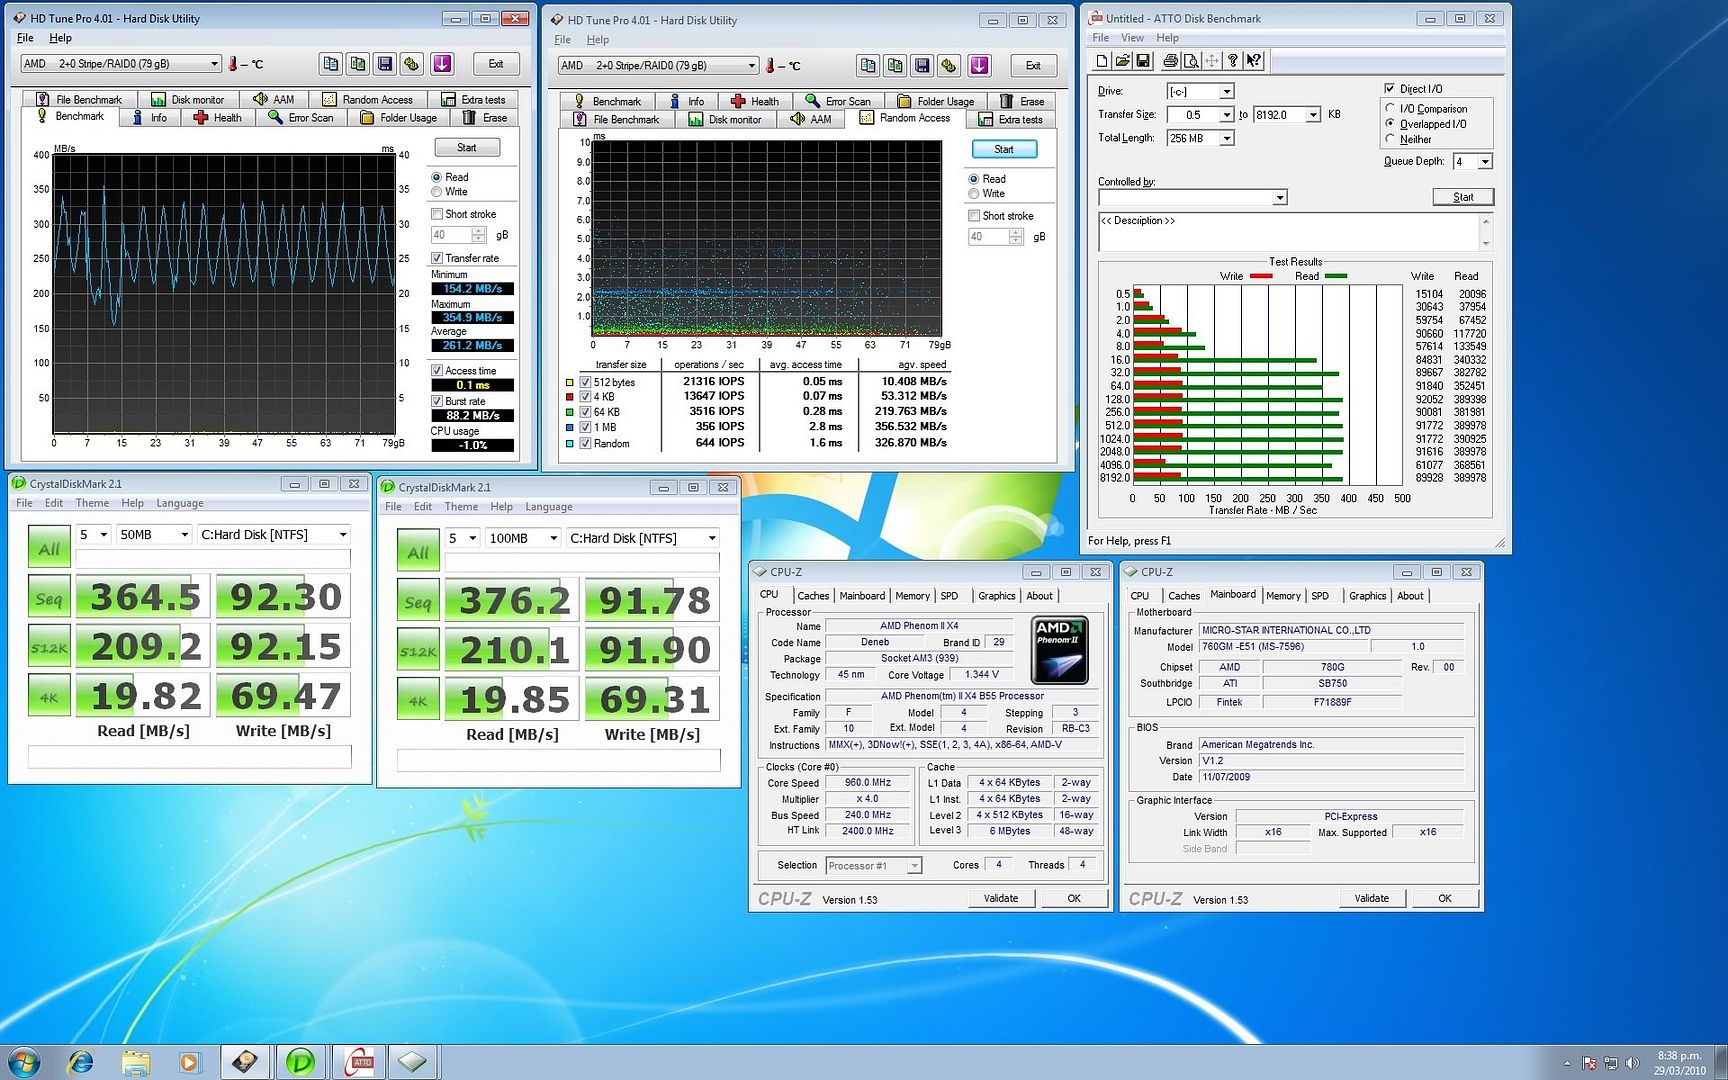Viewport: 1728px width, 1080px height.
Task: Click OK button in right CPU-Z
Action: [x=1445, y=898]
